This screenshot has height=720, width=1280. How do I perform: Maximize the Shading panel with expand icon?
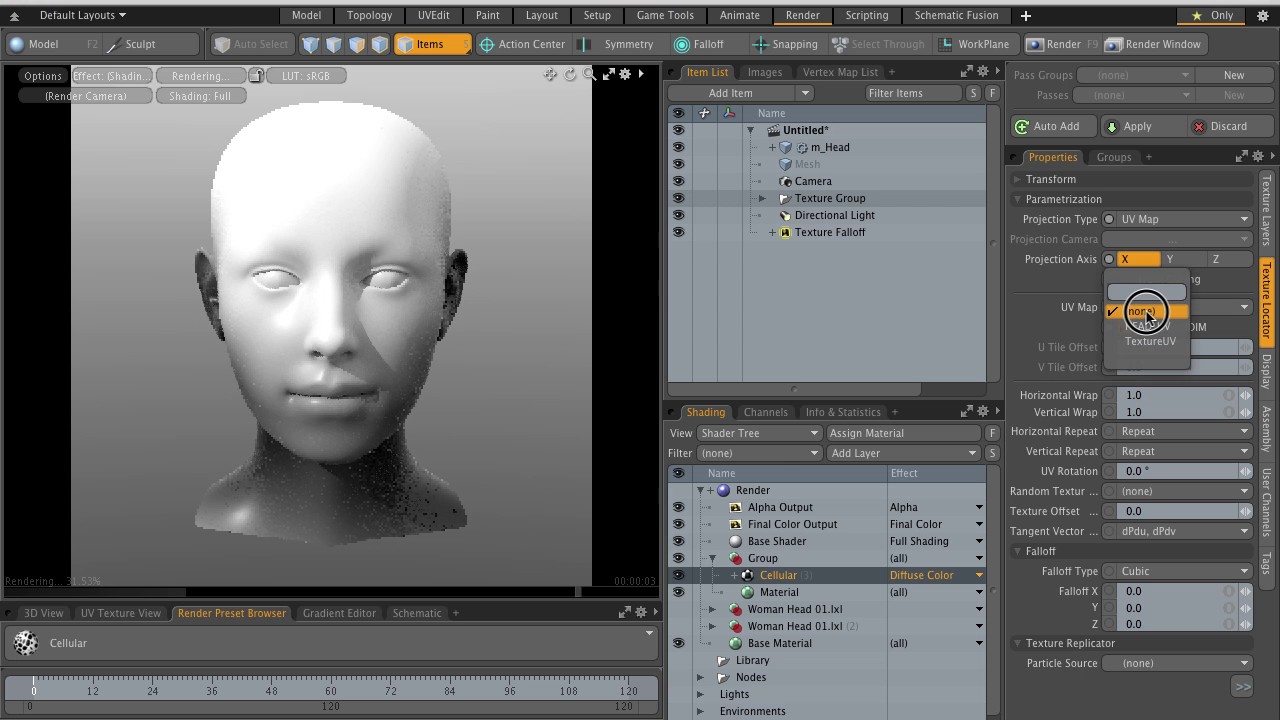pos(967,412)
